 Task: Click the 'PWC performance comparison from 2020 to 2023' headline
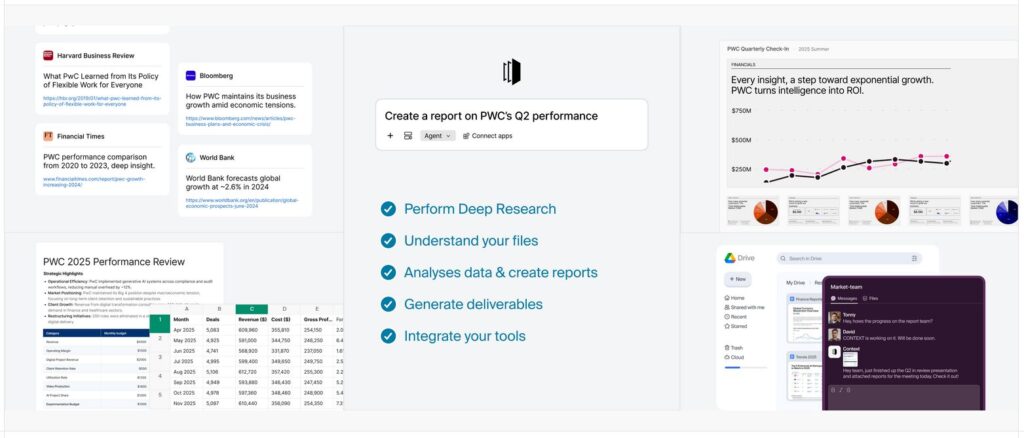point(99,161)
